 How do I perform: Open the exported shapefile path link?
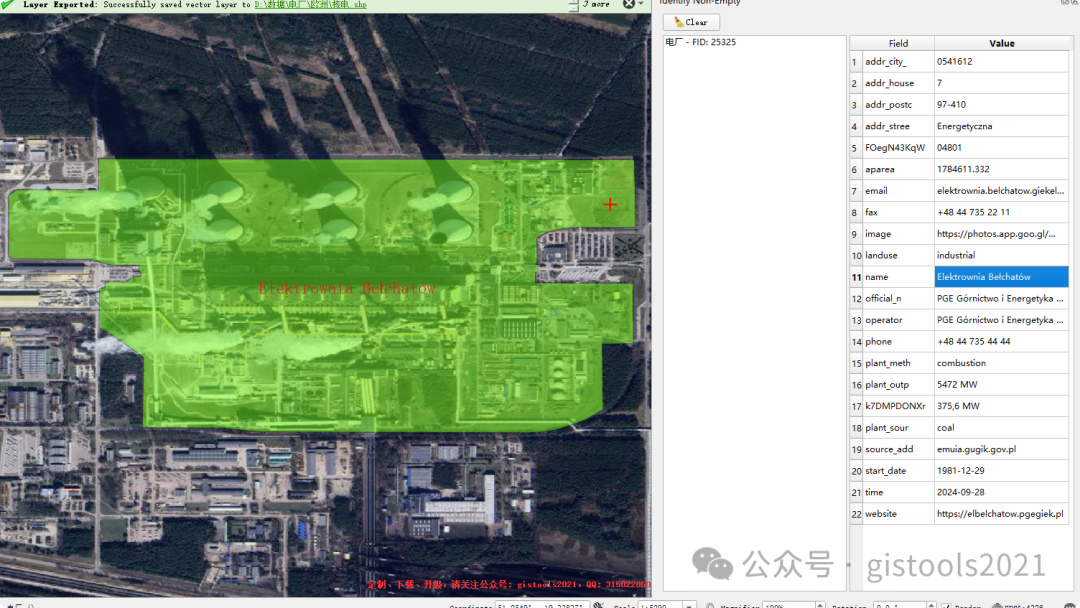310,5
